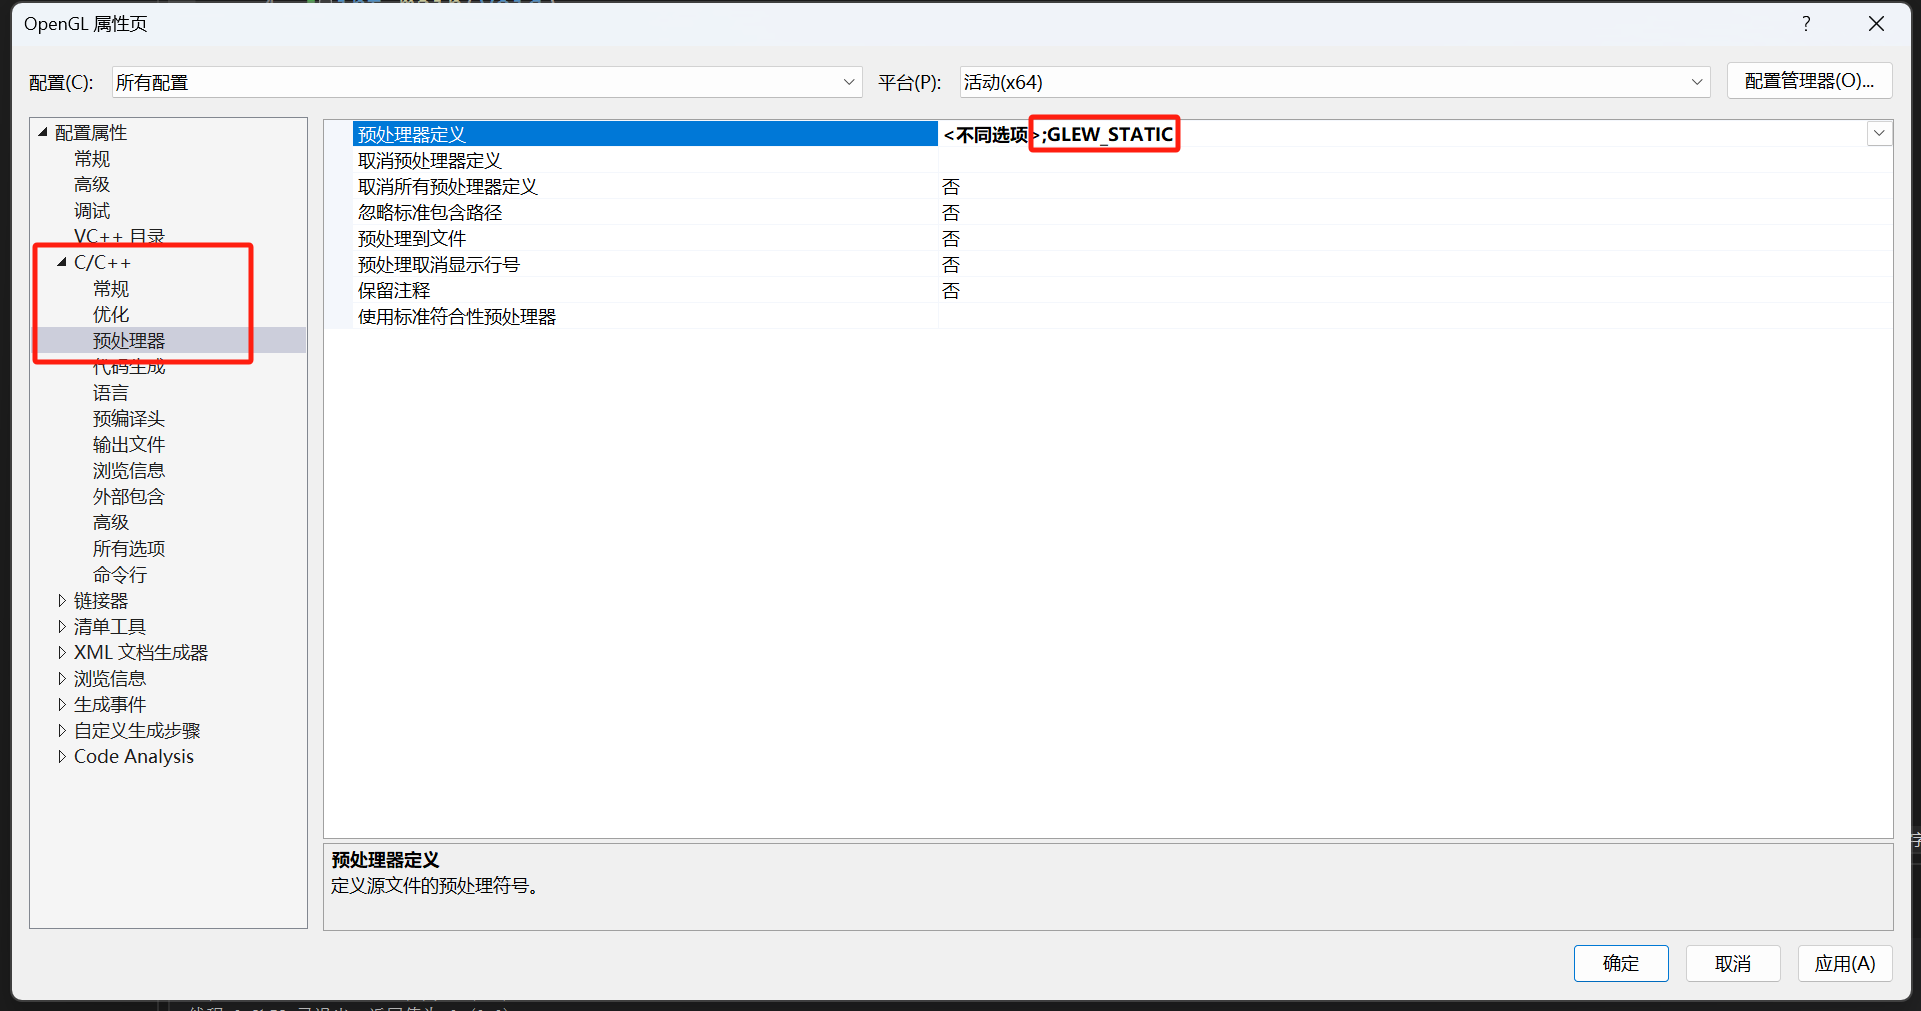Select the 预处理器定义 property row
This screenshot has height=1011, width=1921.
coord(645,134)
